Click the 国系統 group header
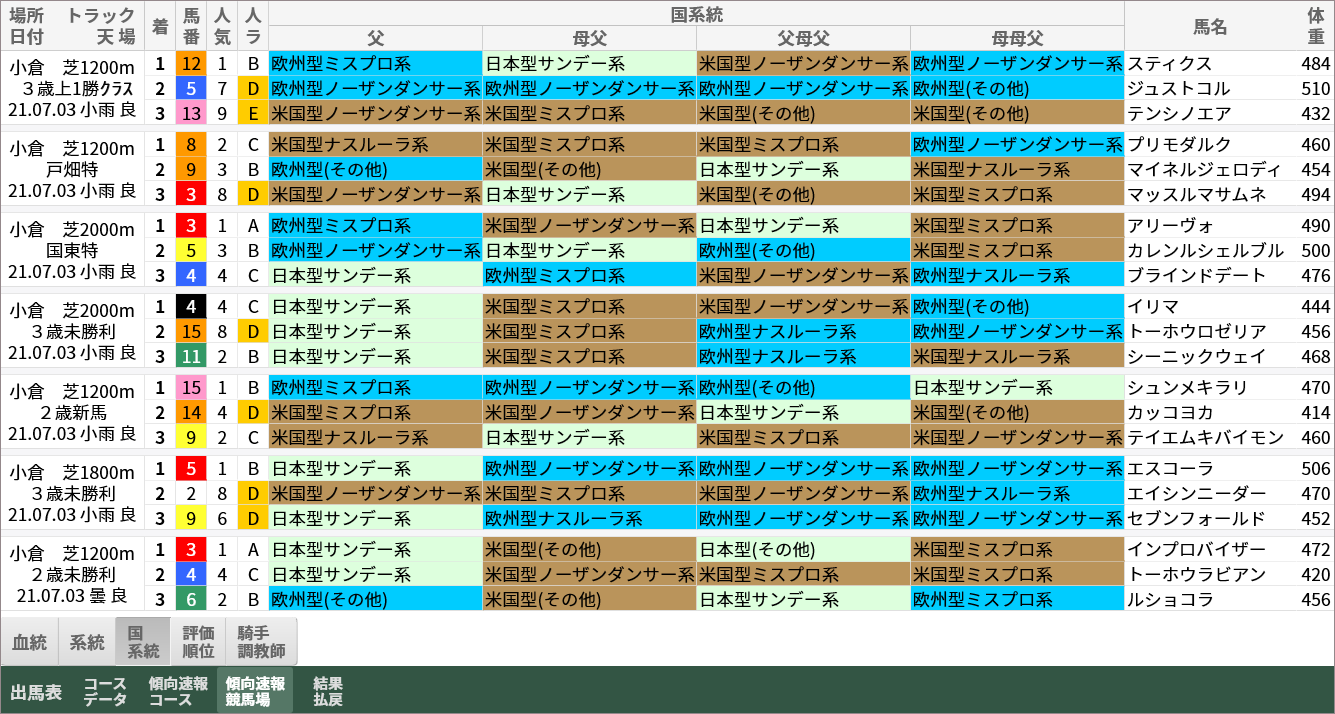The image size is (1335, 714). pyautogui.click(x=697, y=14)
